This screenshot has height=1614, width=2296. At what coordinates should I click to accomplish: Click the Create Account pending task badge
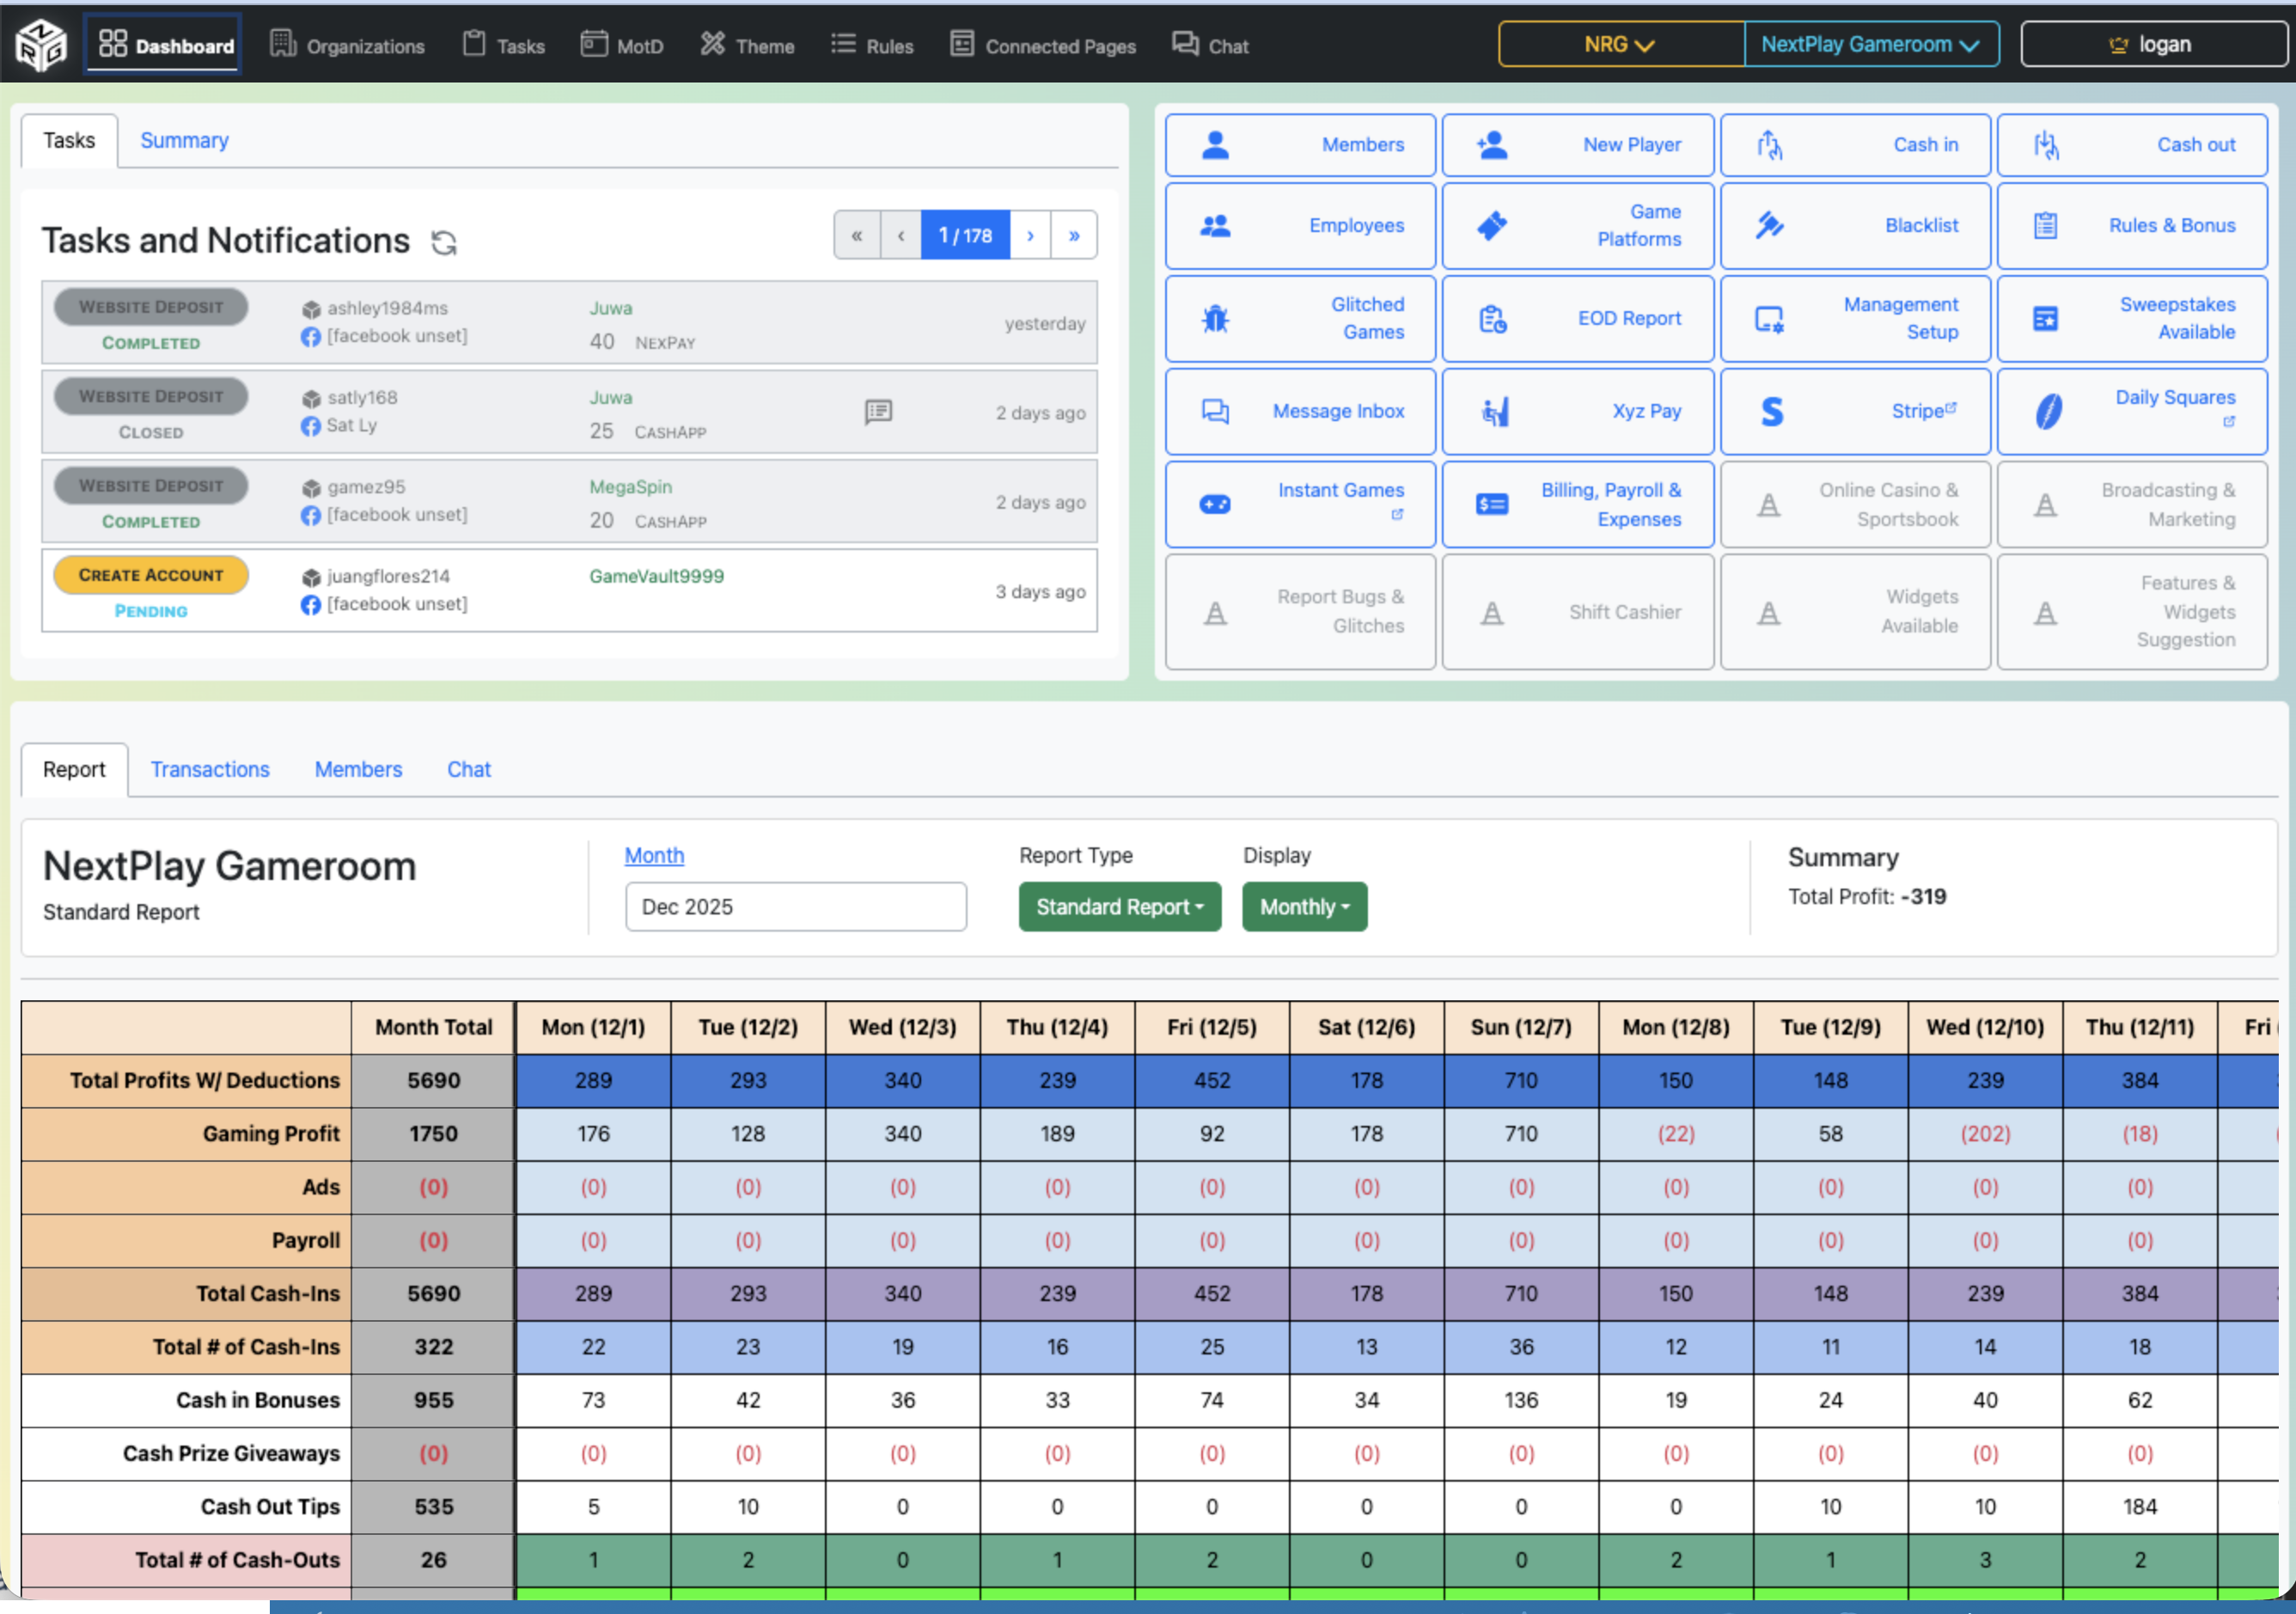coord(151,575)
